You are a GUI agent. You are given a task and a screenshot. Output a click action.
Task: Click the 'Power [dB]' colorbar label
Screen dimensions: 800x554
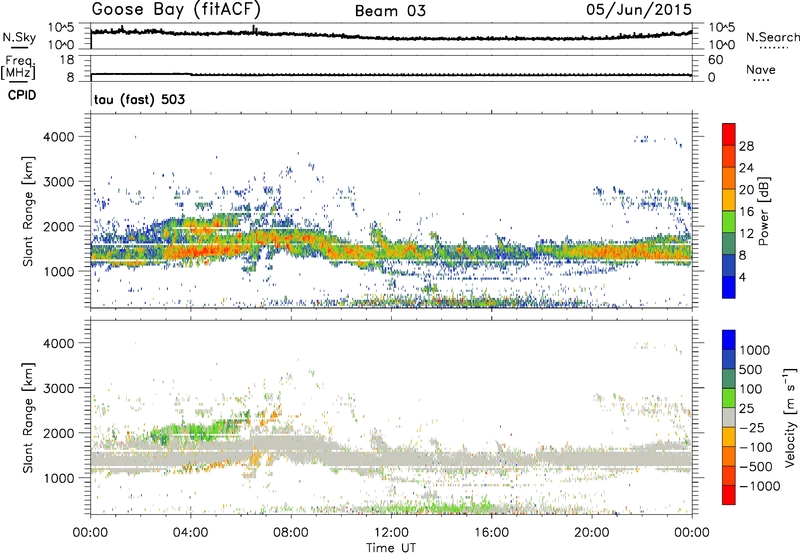pyautogui.click(x=764, y=211)
